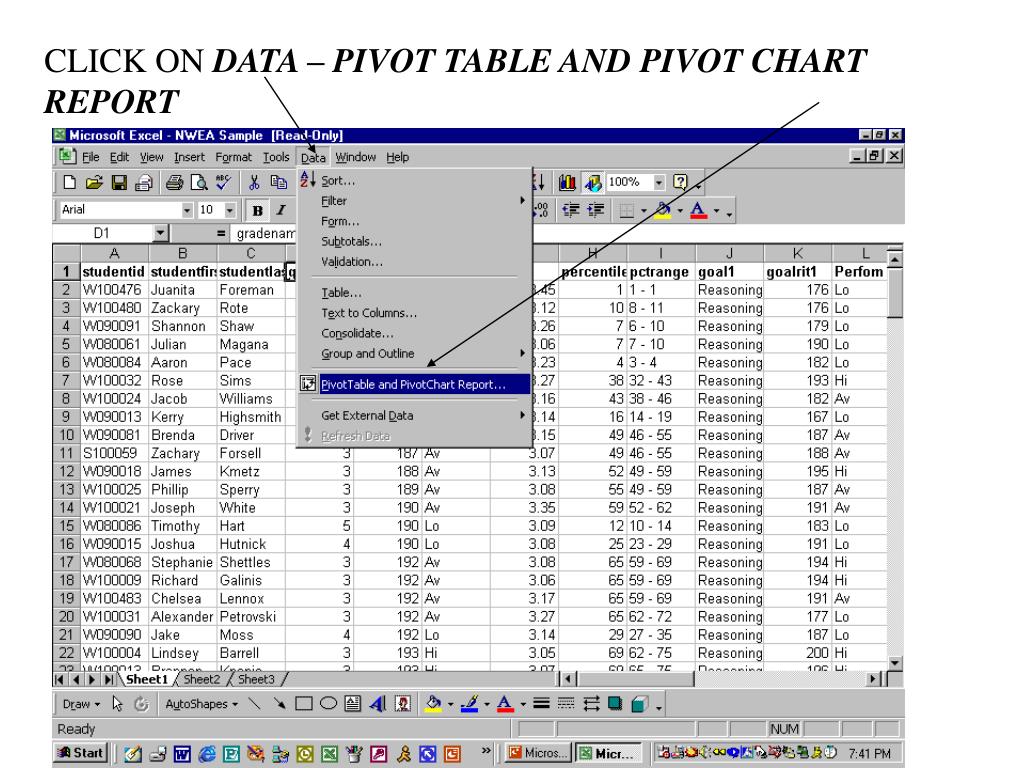Click the New workbook icon
Image resolution: width=1024 pixels, height=768 pixels.
69,183
